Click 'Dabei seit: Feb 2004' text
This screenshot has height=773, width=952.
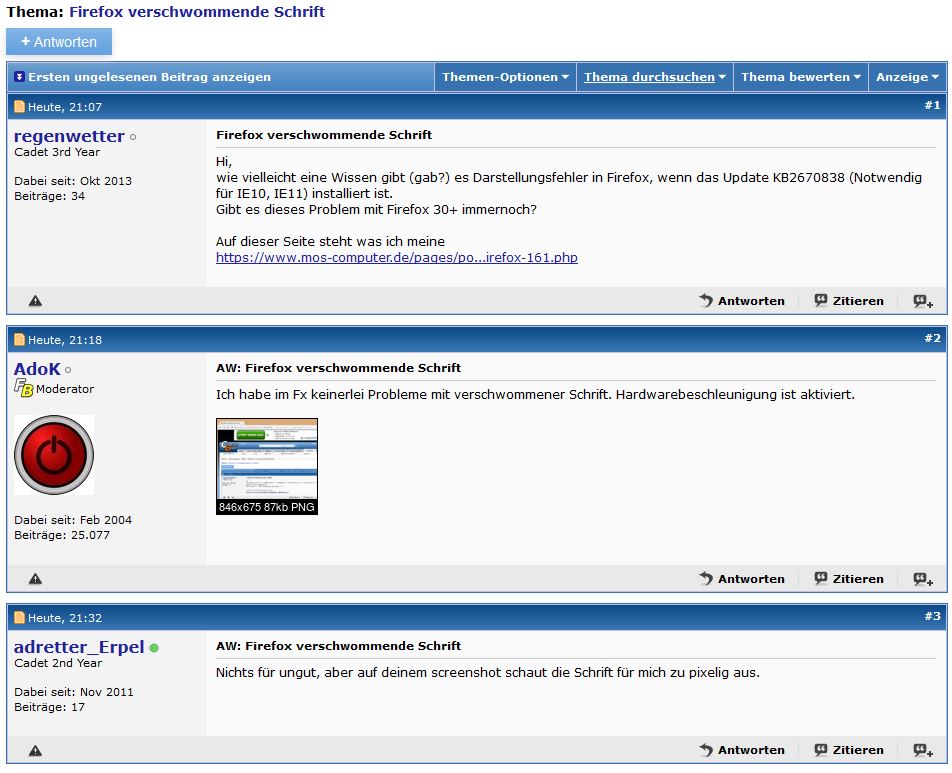coord(73,520)
